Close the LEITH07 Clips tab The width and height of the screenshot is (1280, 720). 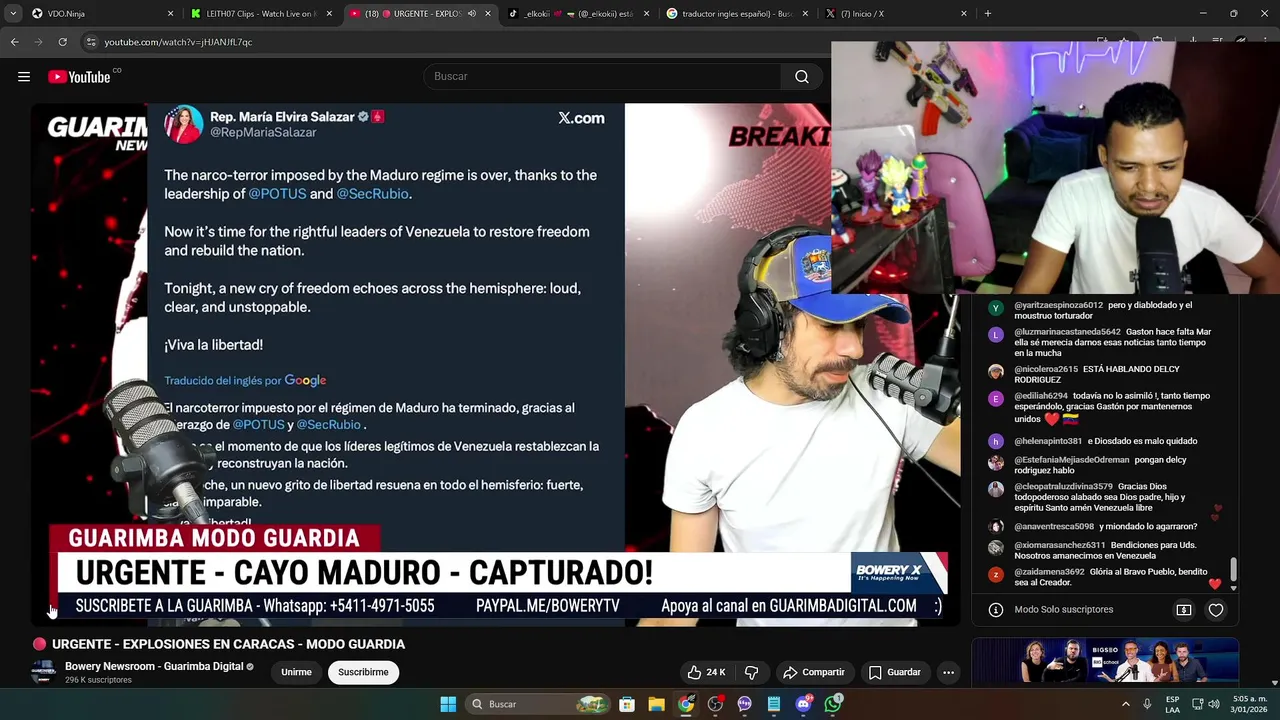click(330, 14)
